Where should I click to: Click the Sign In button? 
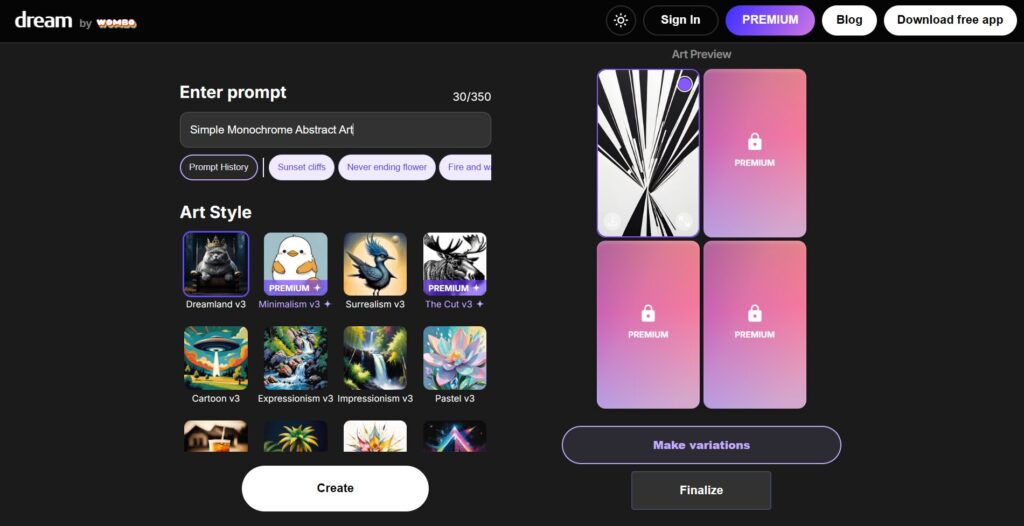[x=680, y=20]
